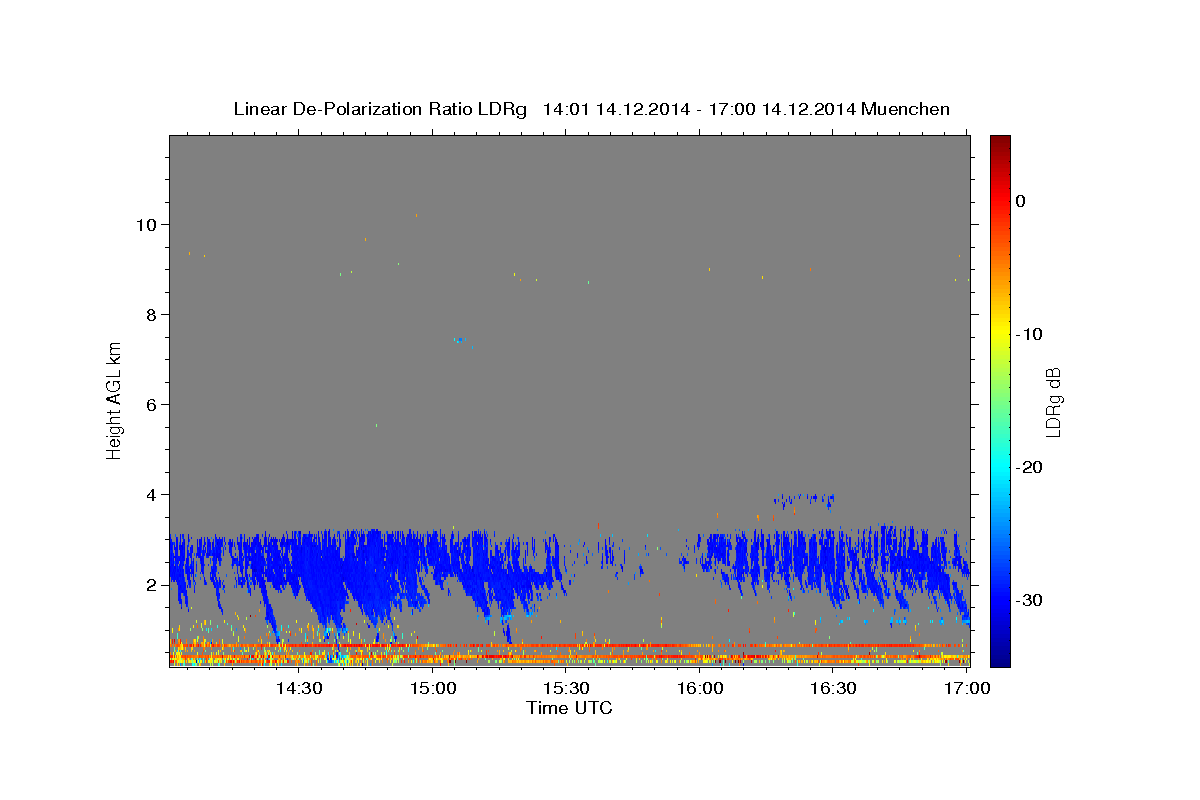The width and height of the screenshot is (1200, 800).
Task: Click the red horizontal band near the ground
Action: tap(570, 645)
